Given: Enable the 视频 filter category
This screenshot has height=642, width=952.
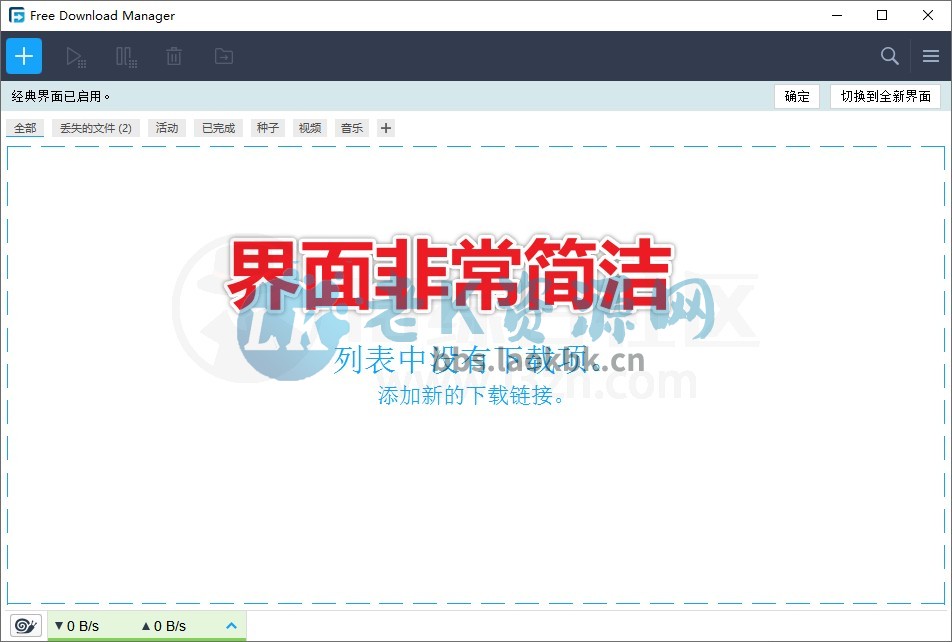Looking at the screenshot, I should (x=309, y=127).
